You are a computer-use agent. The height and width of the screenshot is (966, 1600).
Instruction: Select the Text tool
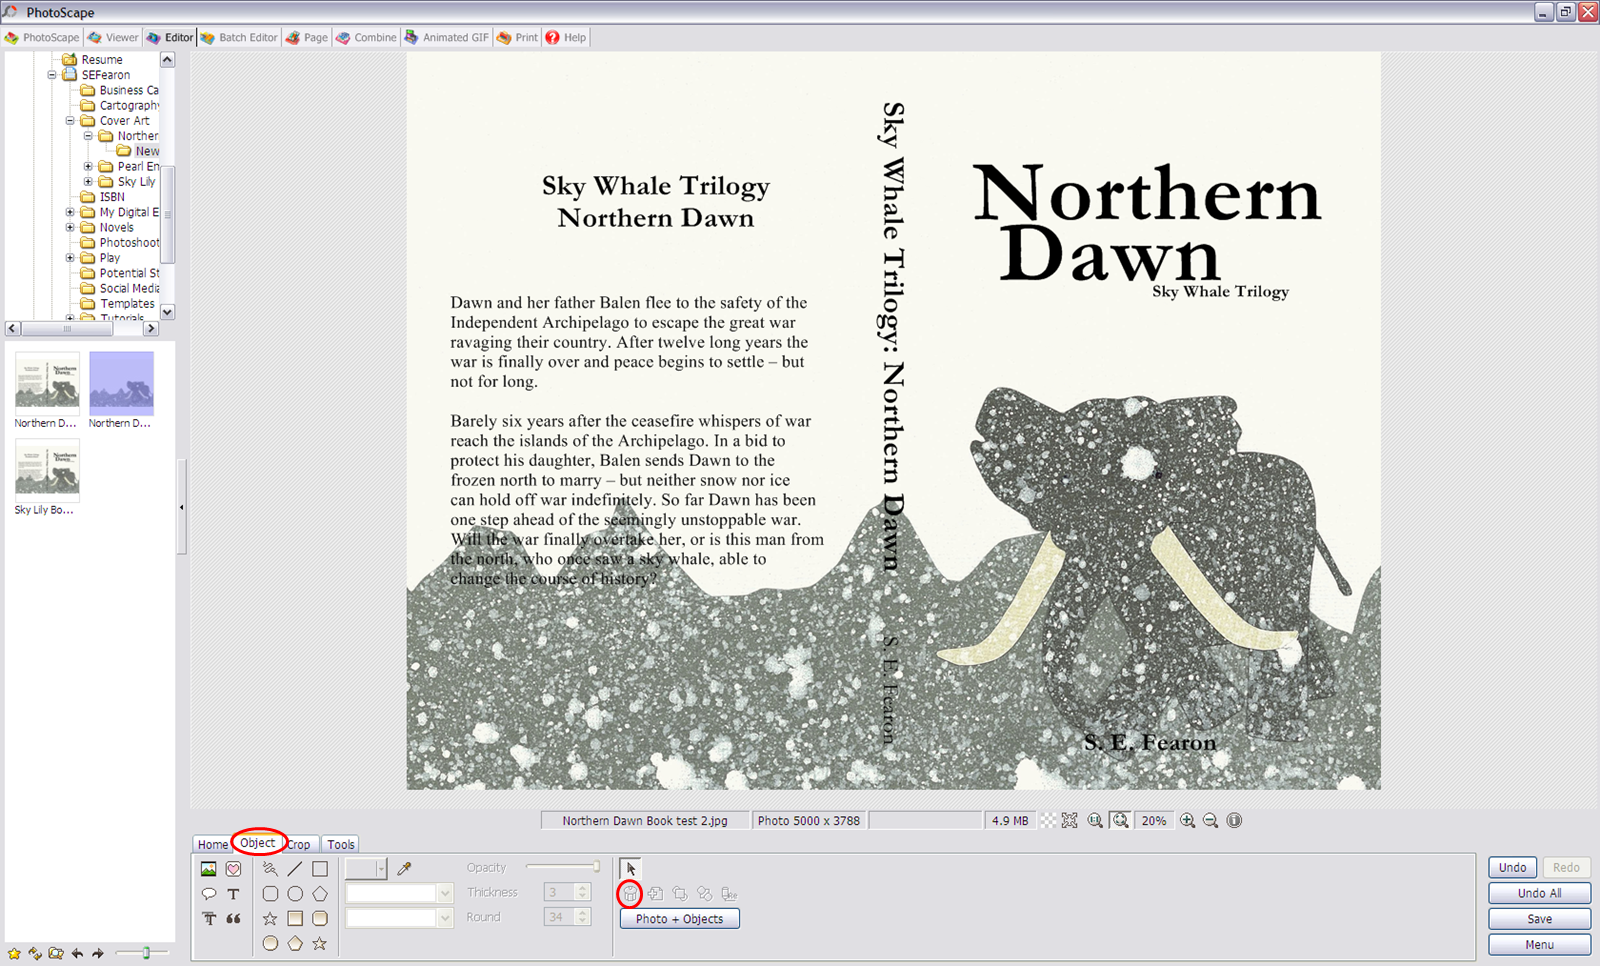click(233, 894)
